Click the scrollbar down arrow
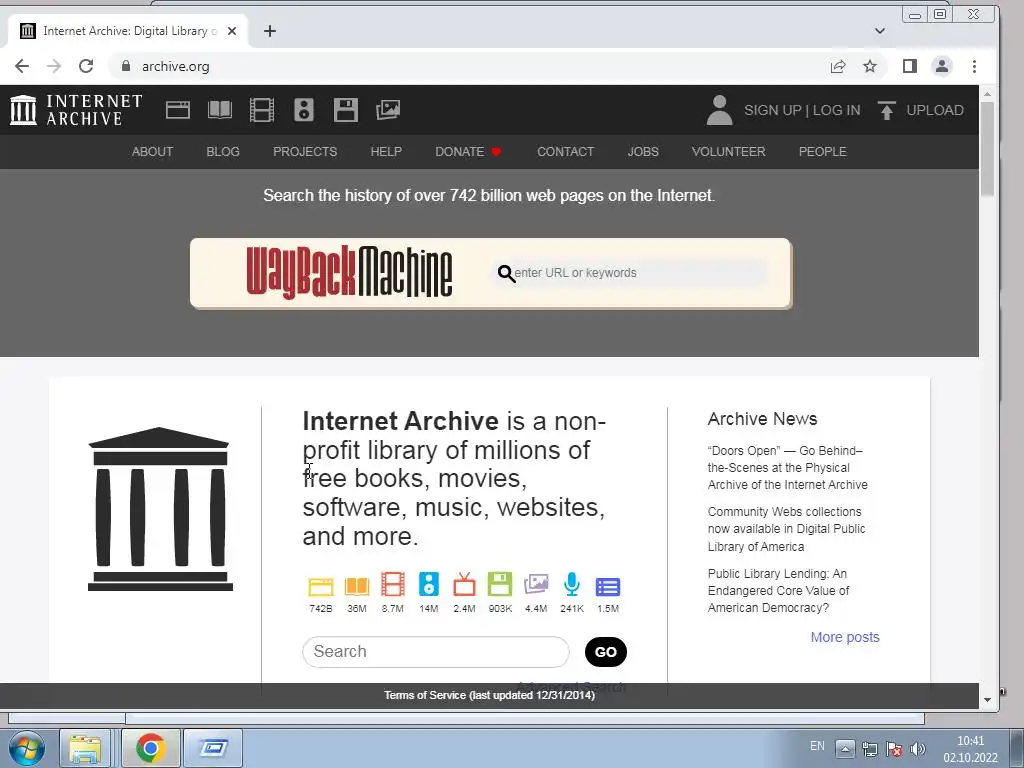The image size is (1024, 768). [x=987, y=699]
